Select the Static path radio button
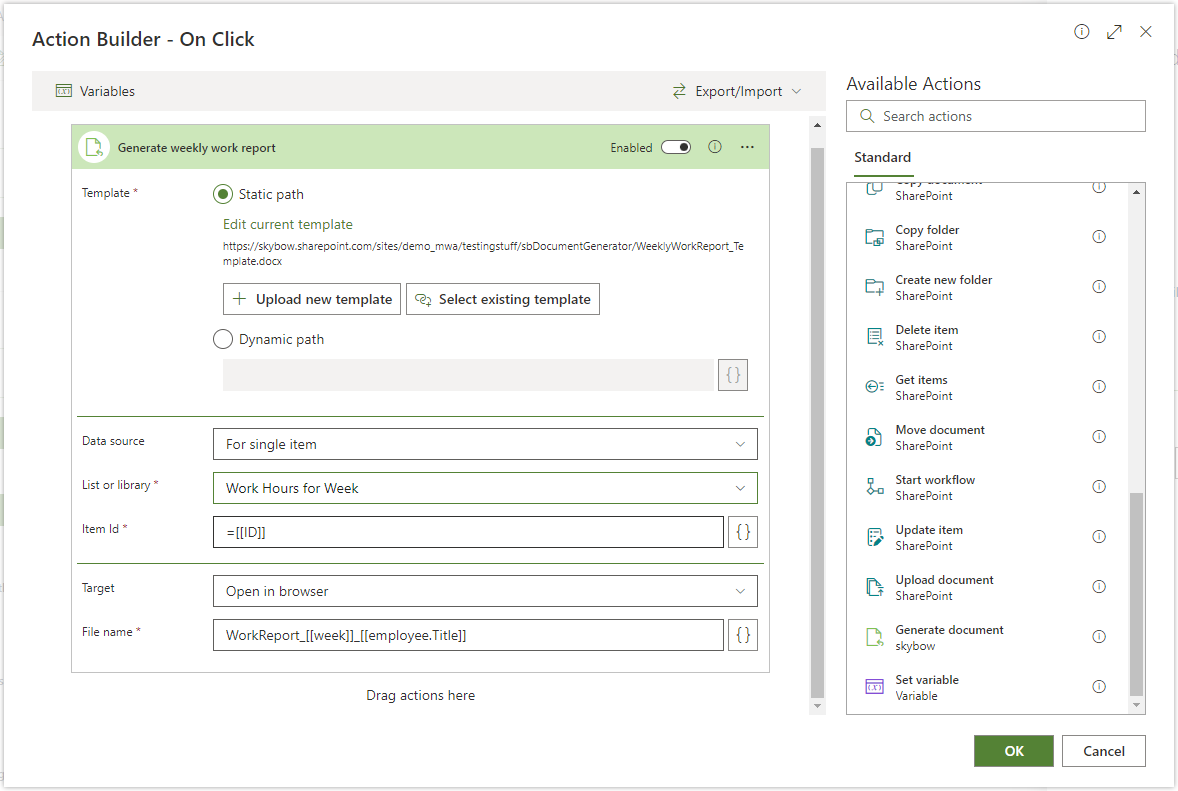1178x791 pixels. click(x=223, y=194)
